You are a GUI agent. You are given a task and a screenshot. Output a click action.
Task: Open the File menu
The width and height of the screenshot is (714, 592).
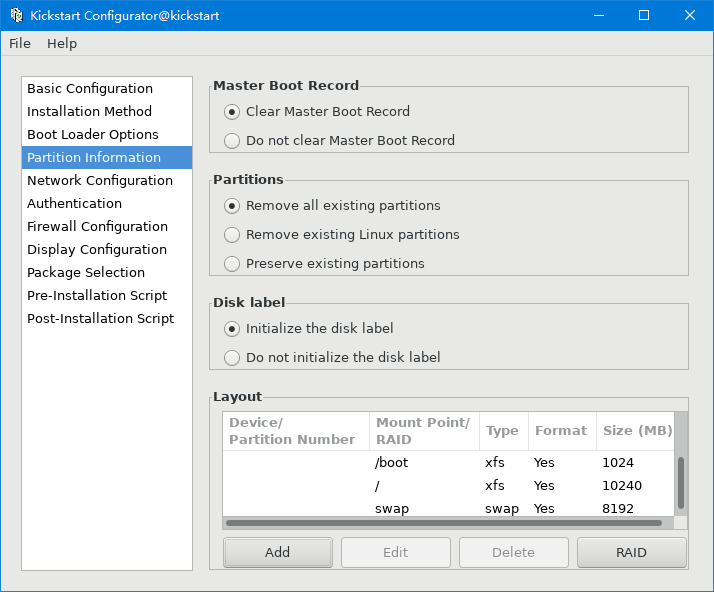tap(20, 43)
